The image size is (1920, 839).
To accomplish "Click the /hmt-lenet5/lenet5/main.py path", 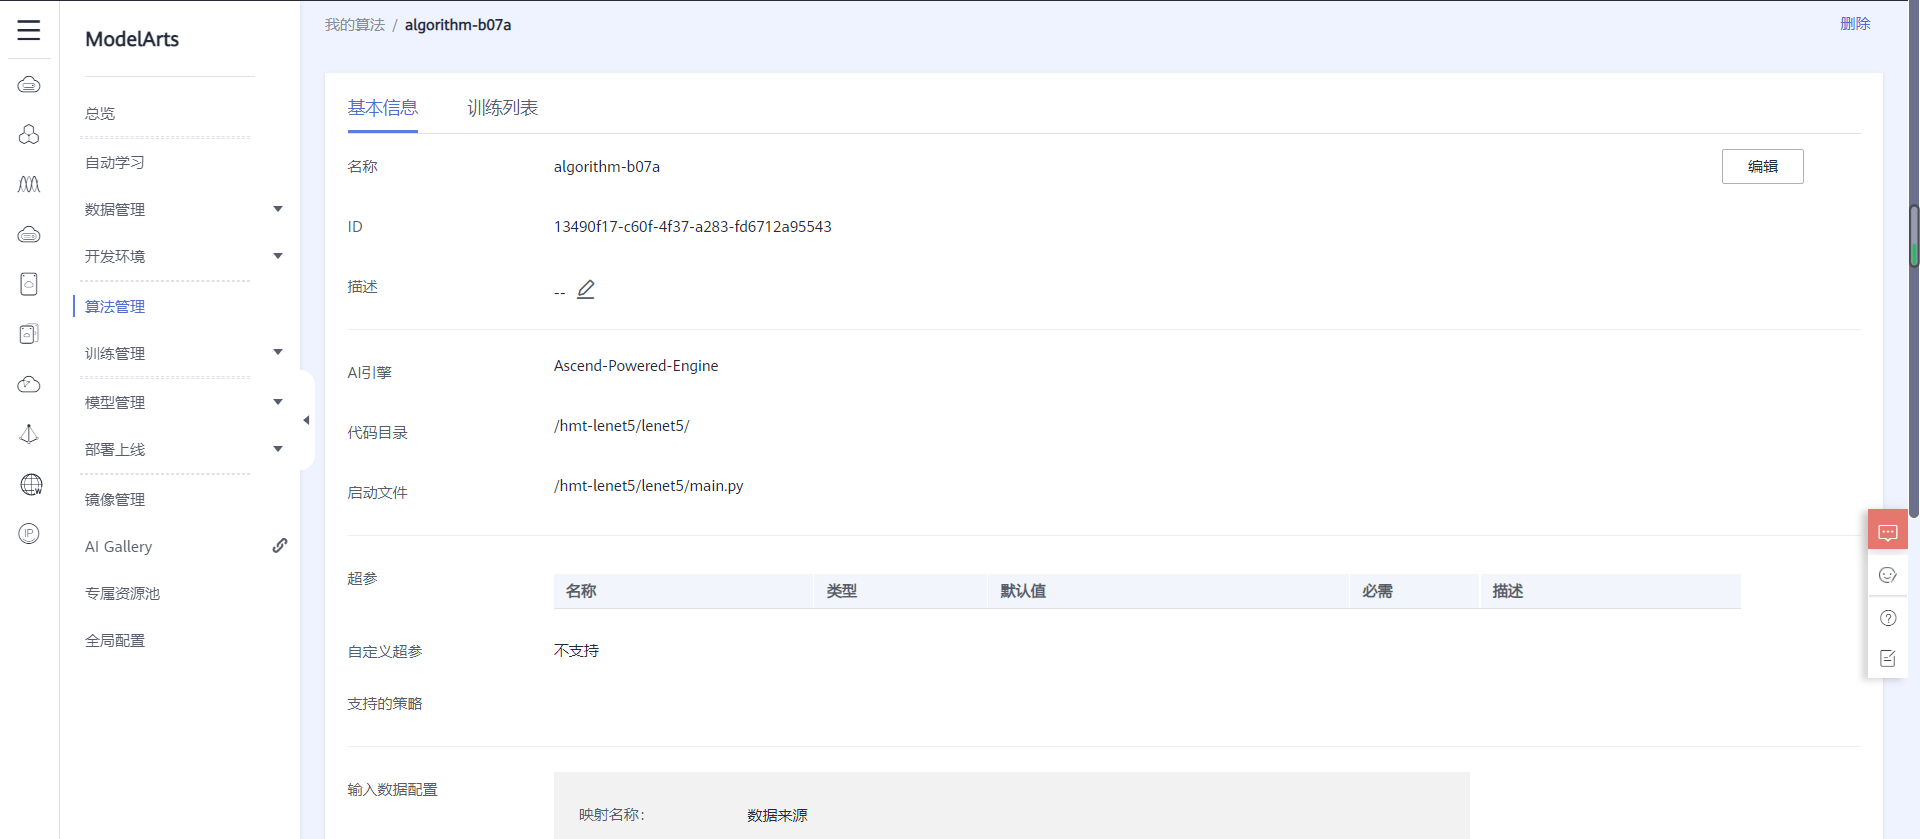I will tap(649, 486).
